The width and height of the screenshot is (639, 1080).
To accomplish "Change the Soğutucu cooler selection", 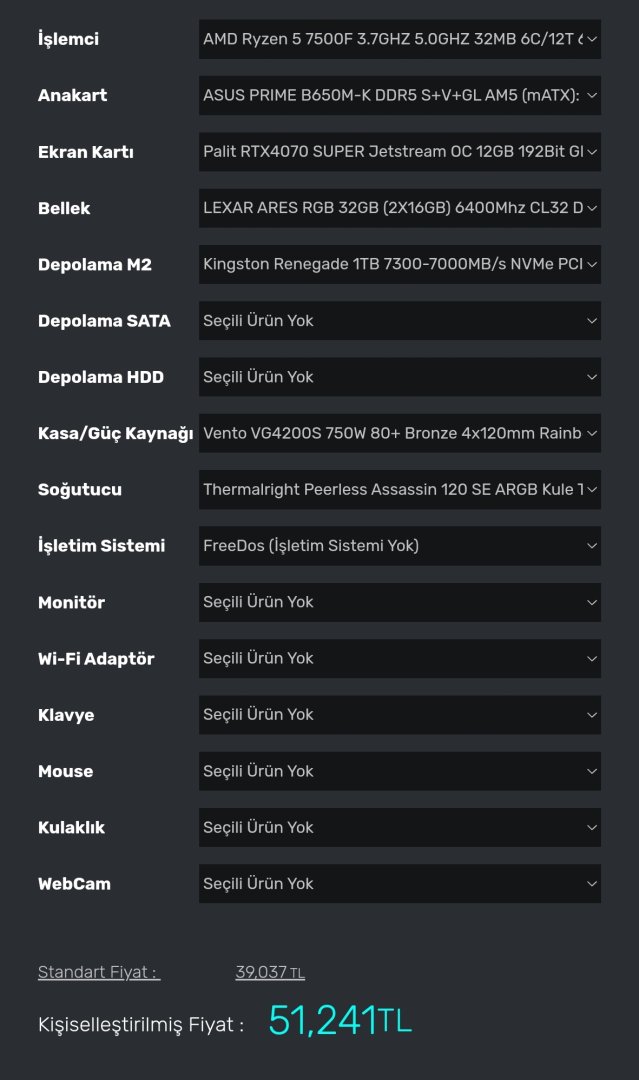I will pos(400,490).
